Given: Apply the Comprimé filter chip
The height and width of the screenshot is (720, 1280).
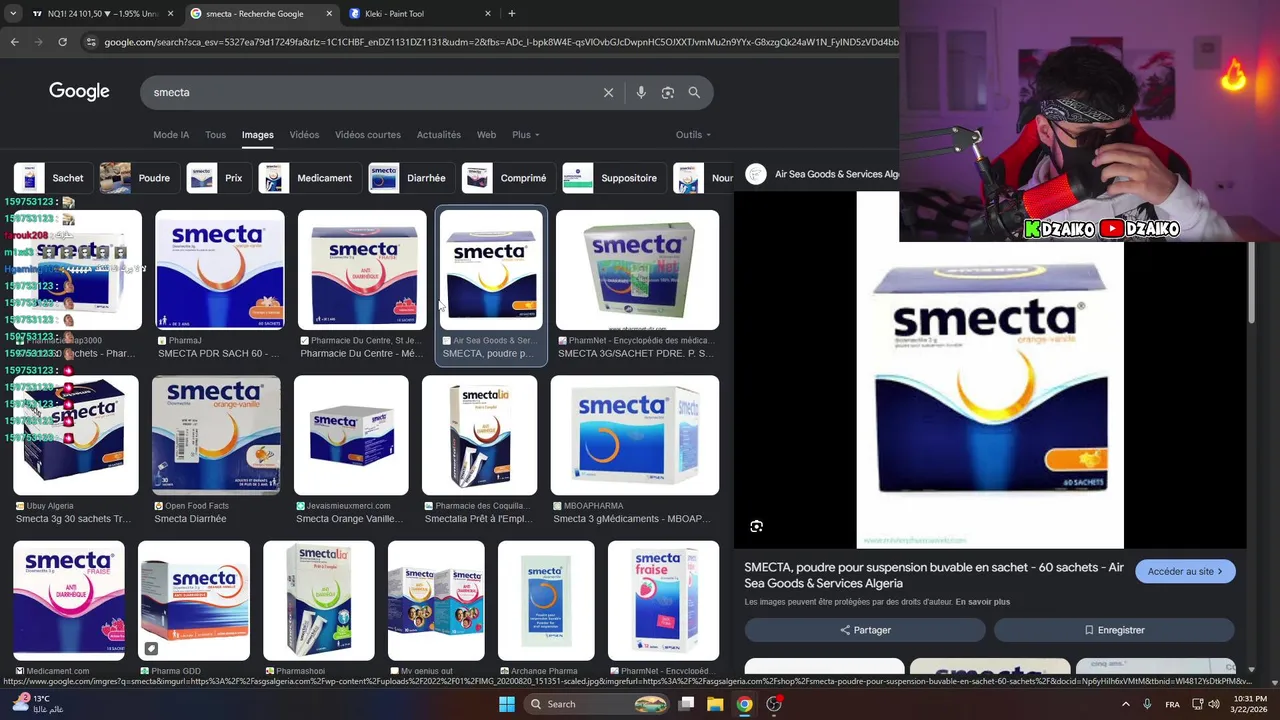Looking at the screenshot, I should (x=508, y=178).
